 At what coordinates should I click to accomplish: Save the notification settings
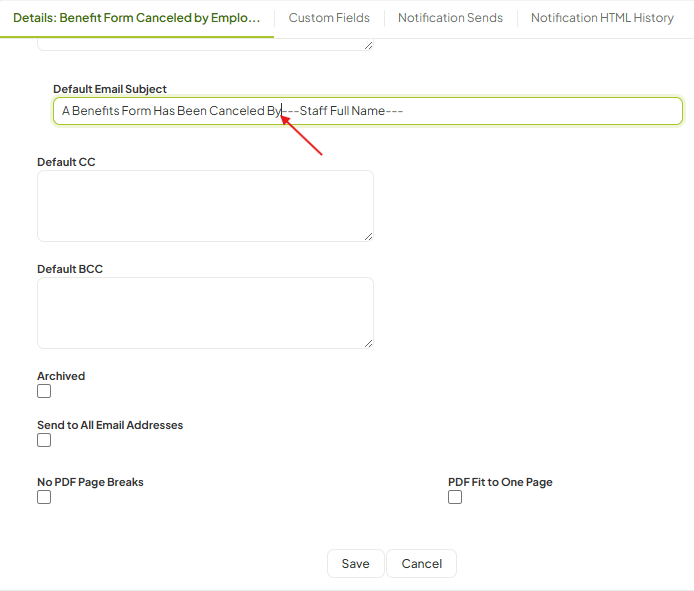click(355, 564)
